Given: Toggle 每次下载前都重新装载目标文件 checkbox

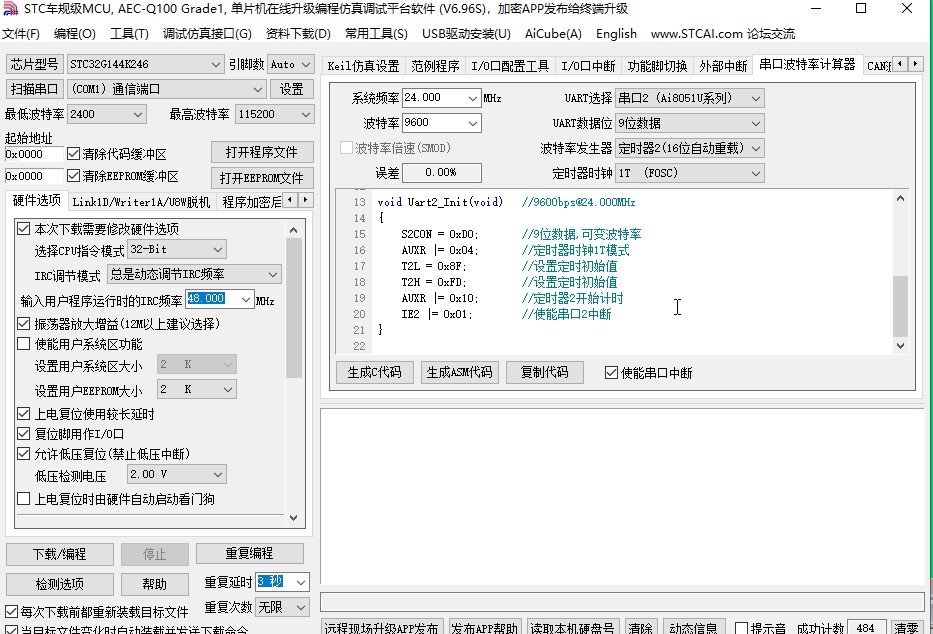Looking at the screenshot, I should (x=11, y=611).
